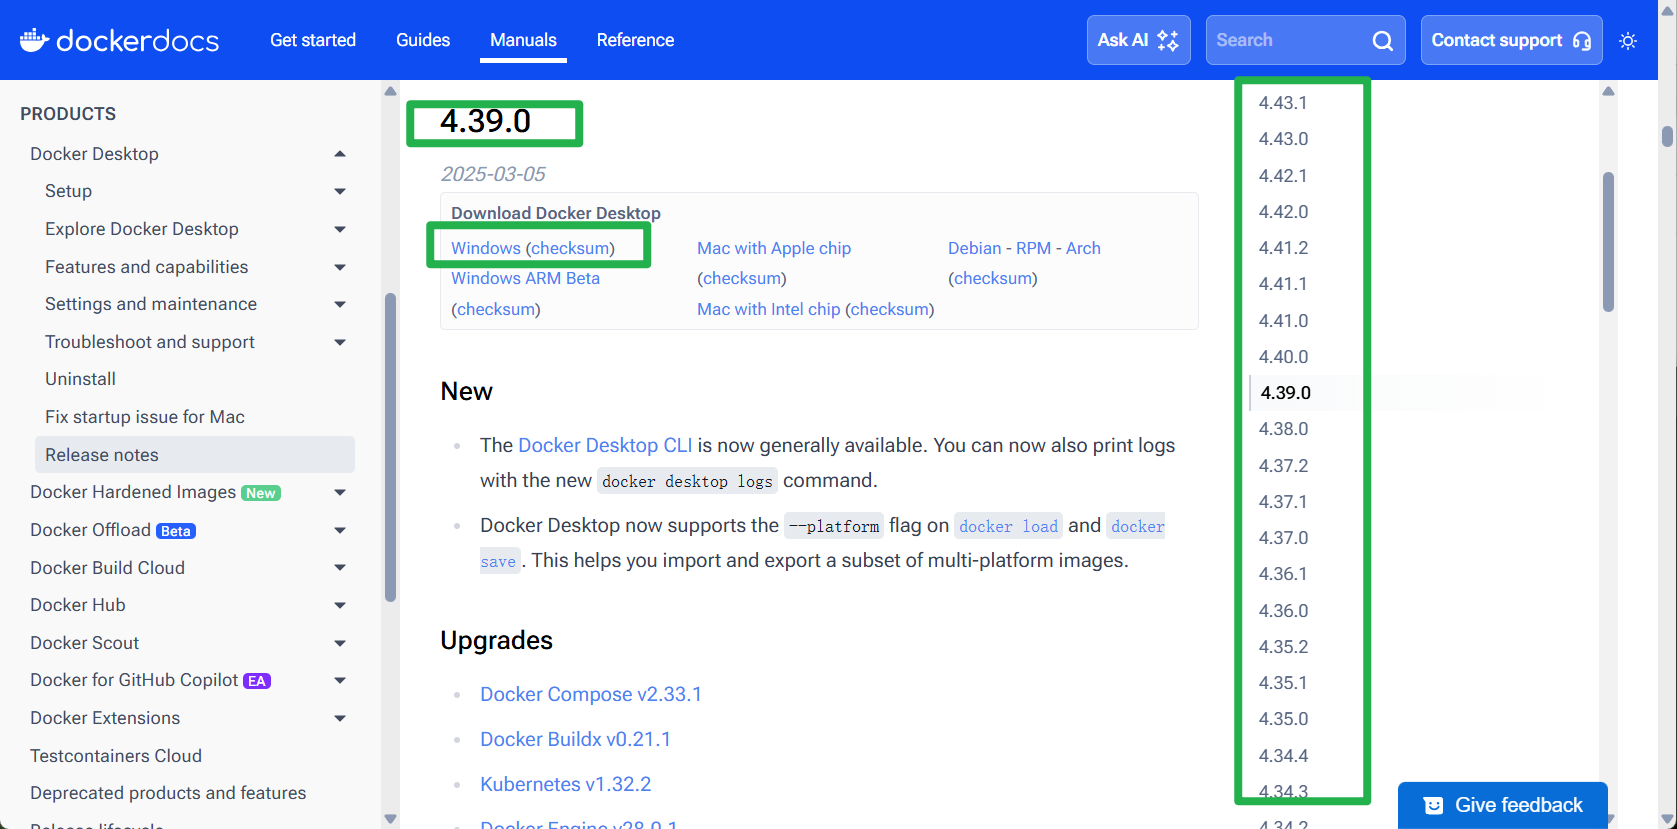This screenshot has height=829, width=1677.
Task: Open the Guides menu
Action: coord(423,40)
